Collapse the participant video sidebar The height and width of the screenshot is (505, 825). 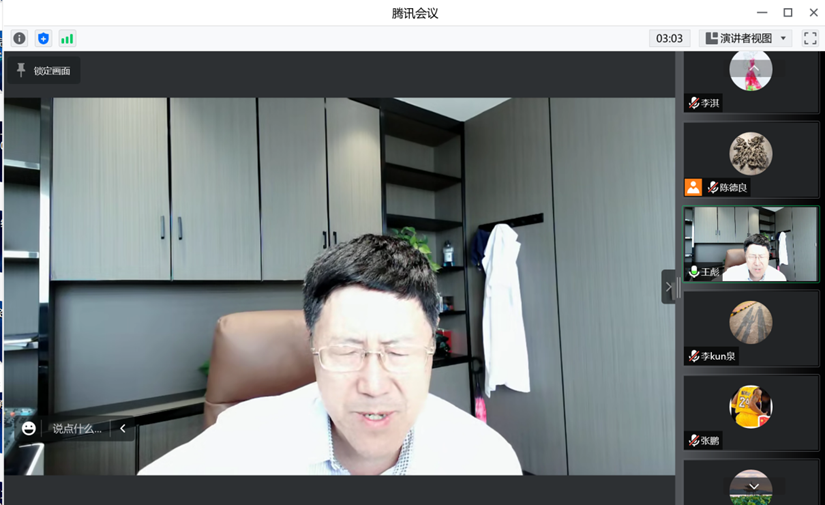tap(669, 287)
